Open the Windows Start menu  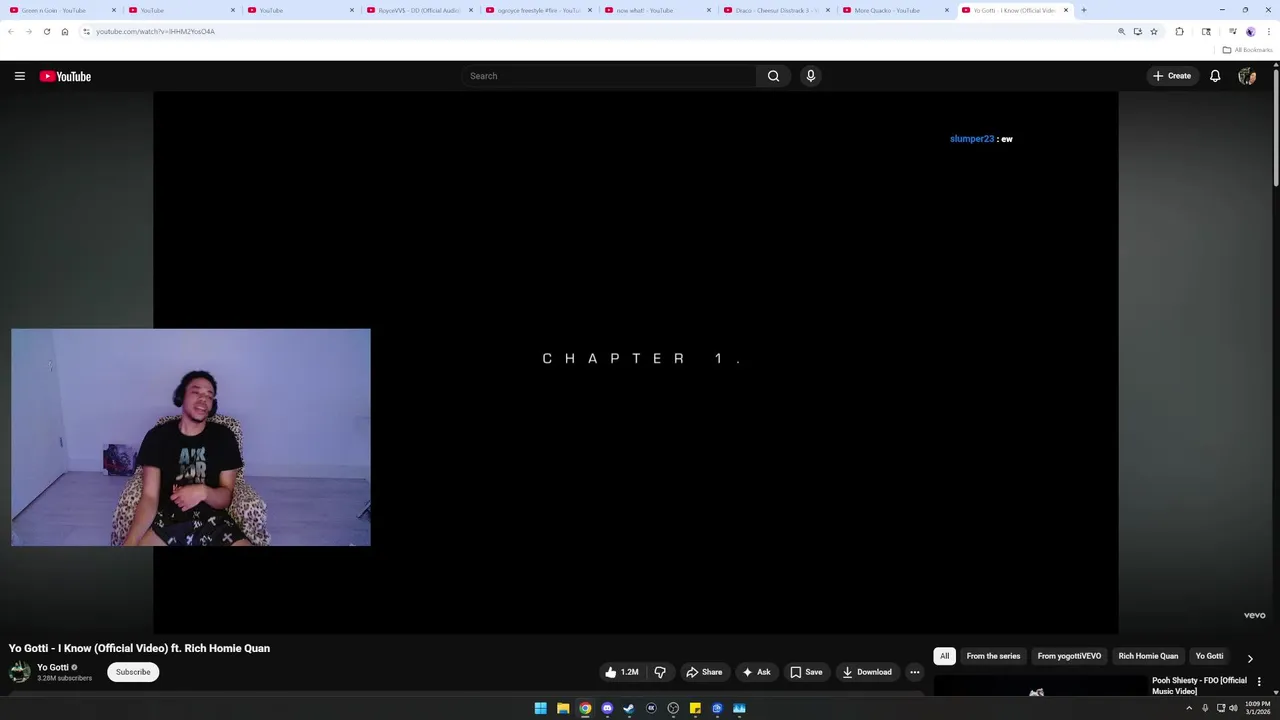click(x=540, y=708)
